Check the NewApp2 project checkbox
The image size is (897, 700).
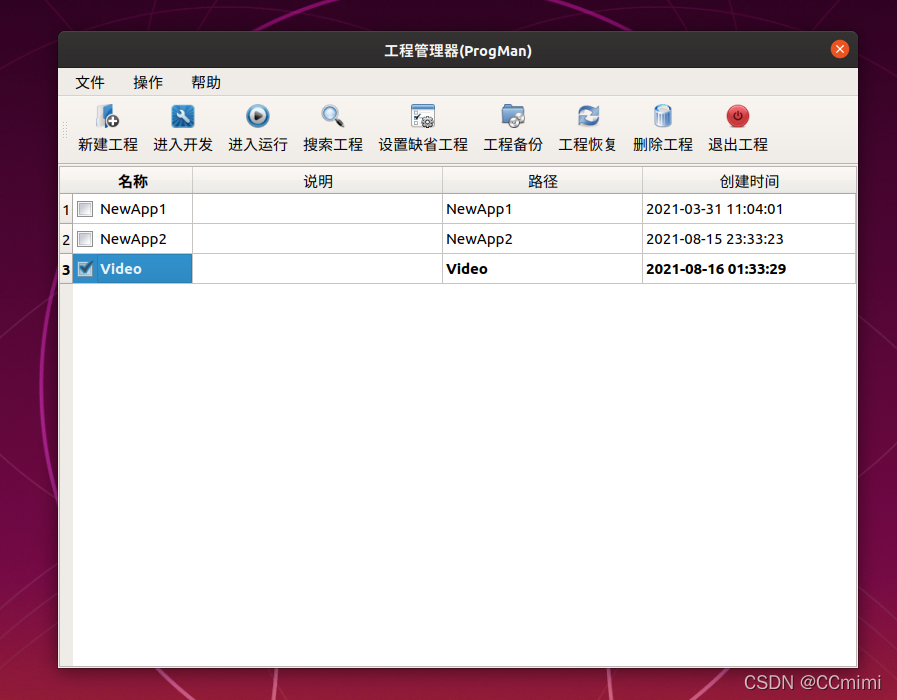85,238
